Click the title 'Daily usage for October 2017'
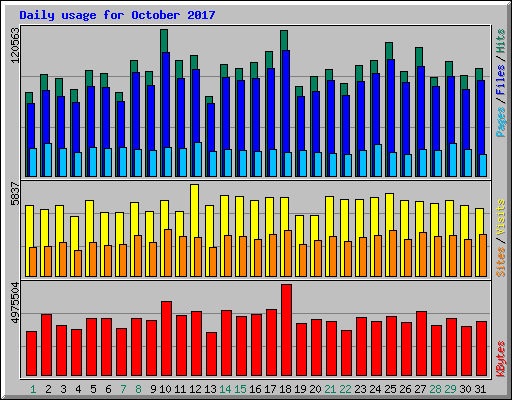Image resolution: width=512 pixels, height=400 pixels. click(117, 15)
